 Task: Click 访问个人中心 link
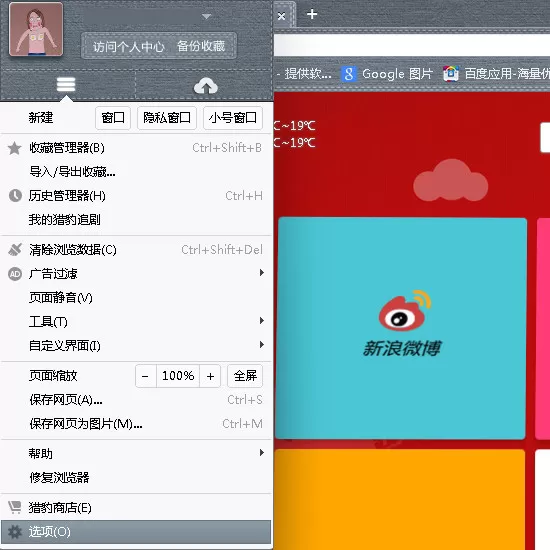(128, 46)
